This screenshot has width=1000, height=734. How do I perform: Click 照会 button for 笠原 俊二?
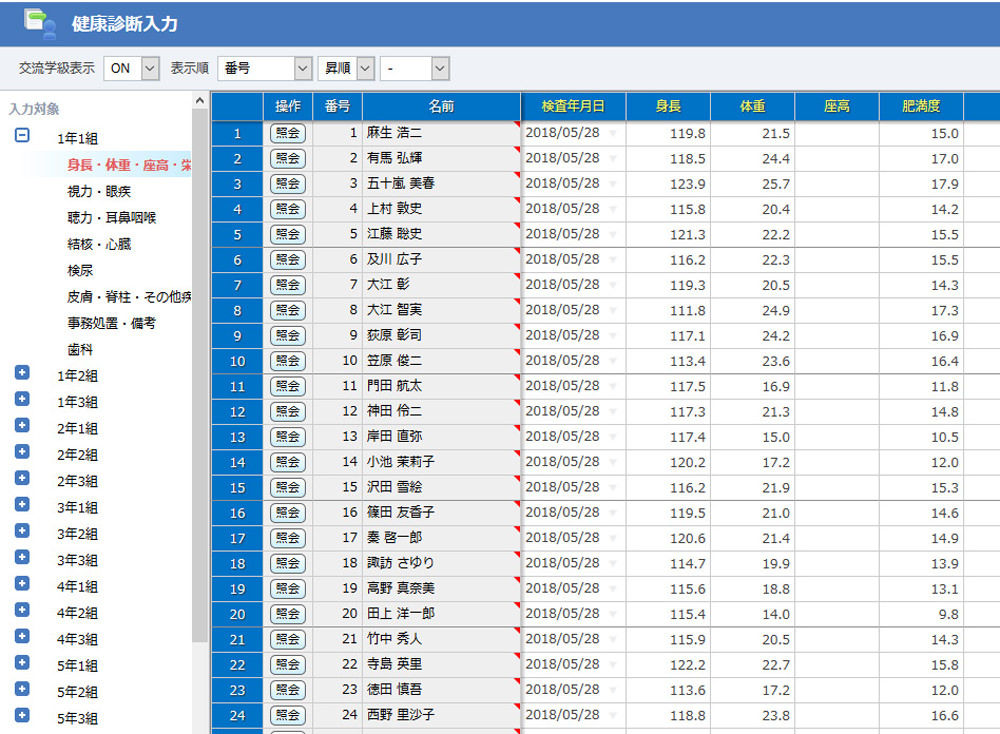point(288,361)
